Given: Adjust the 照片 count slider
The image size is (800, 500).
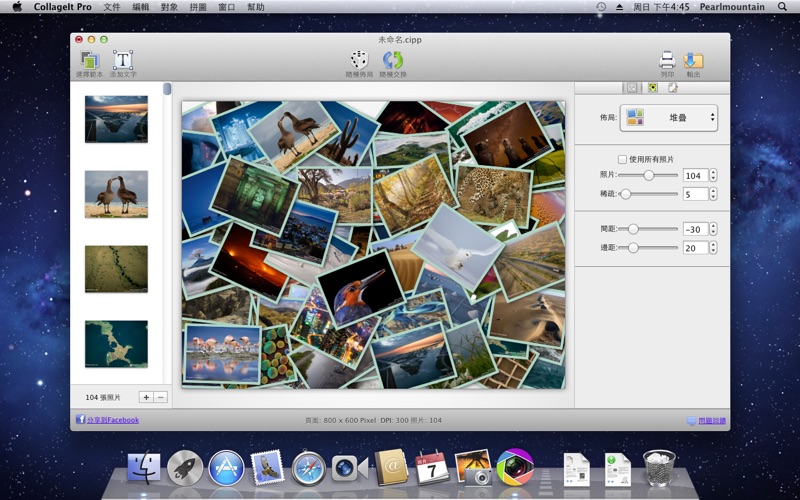Looking at the screenshot, I should (648, 176).
